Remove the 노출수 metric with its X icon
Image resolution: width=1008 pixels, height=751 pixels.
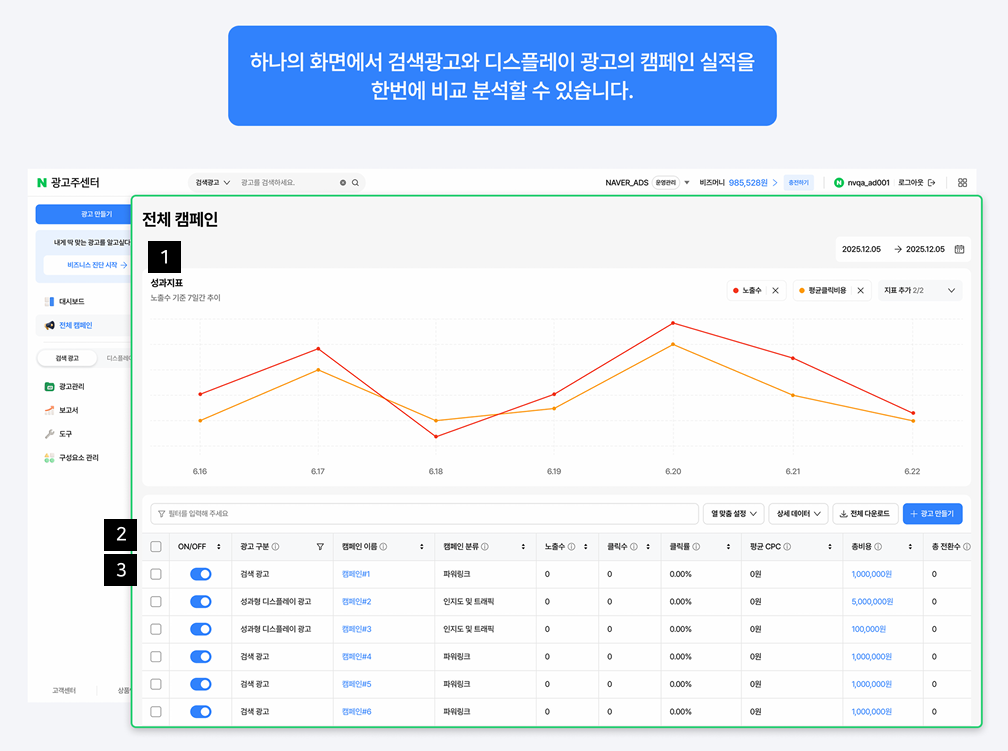775,290
